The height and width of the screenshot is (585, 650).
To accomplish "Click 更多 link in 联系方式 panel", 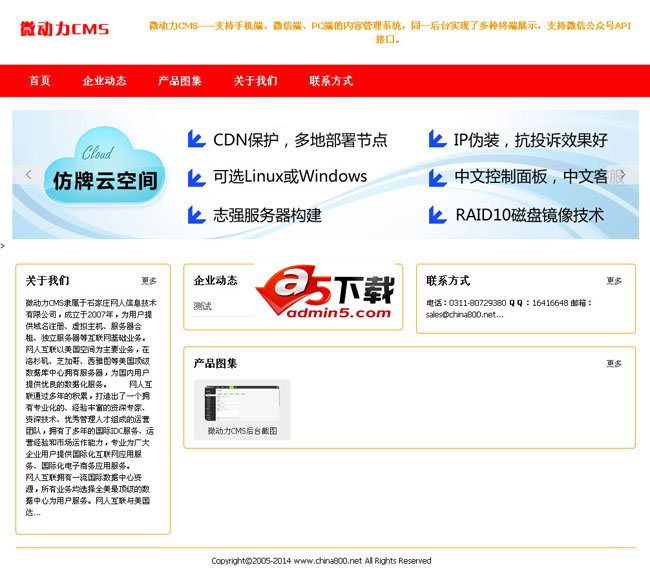I will [614, 281].
